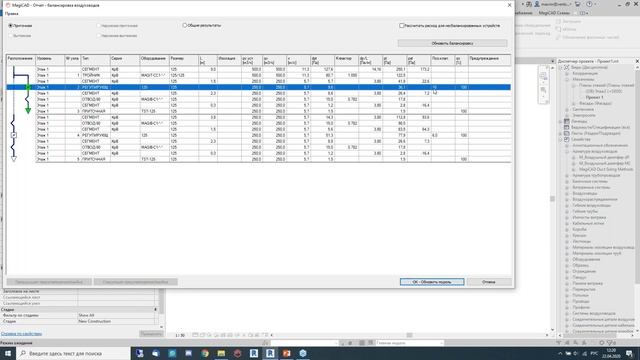Click the 112.8 pressure cell
This screenshot has width=640, height=360.
(394, 117)
